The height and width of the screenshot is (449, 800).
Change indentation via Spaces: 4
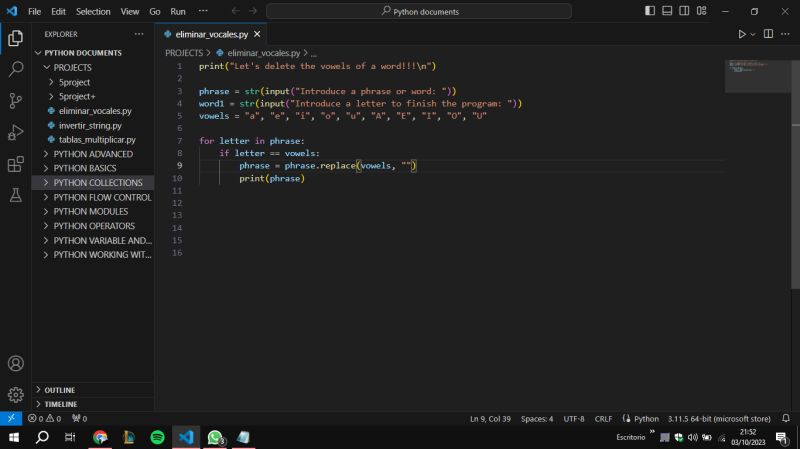click(x=537, y=419)
